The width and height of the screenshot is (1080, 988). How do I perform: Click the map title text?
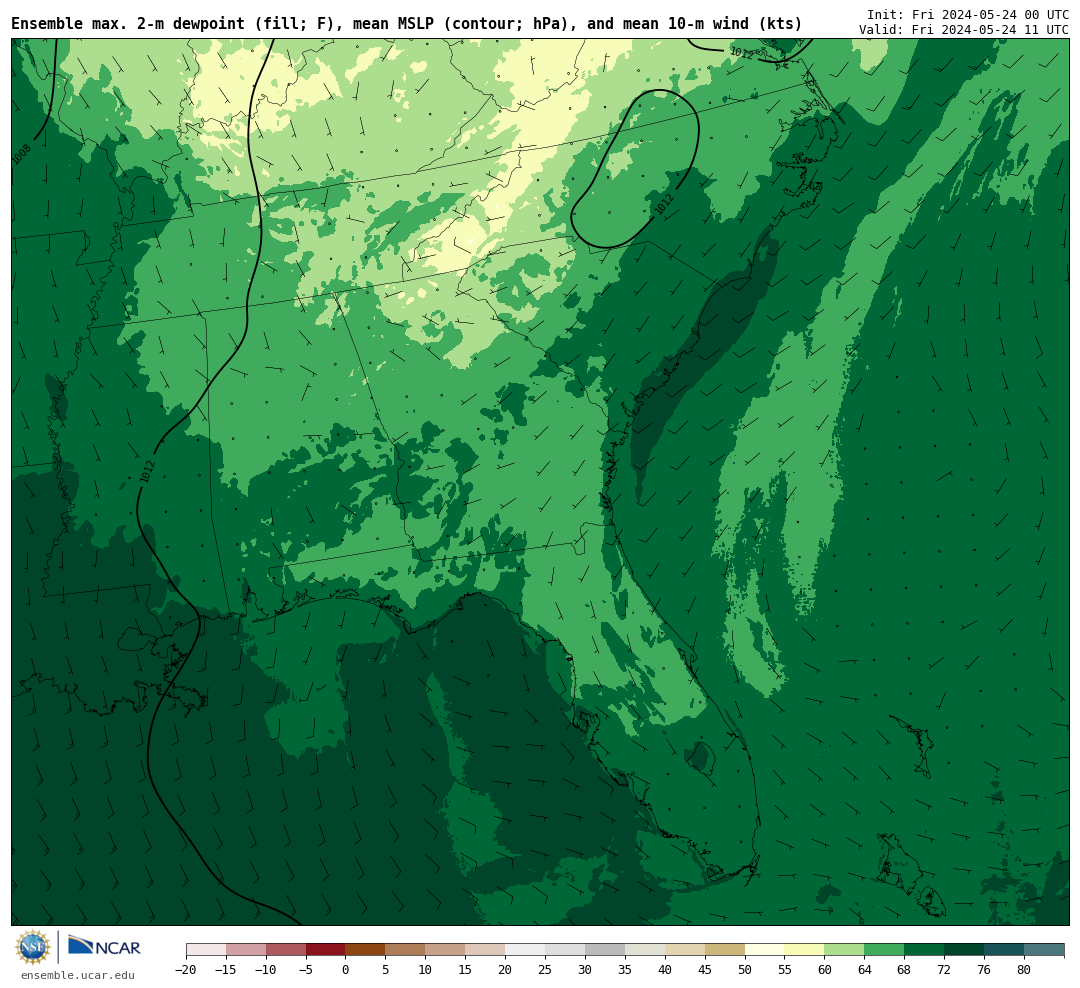point(406,24)
